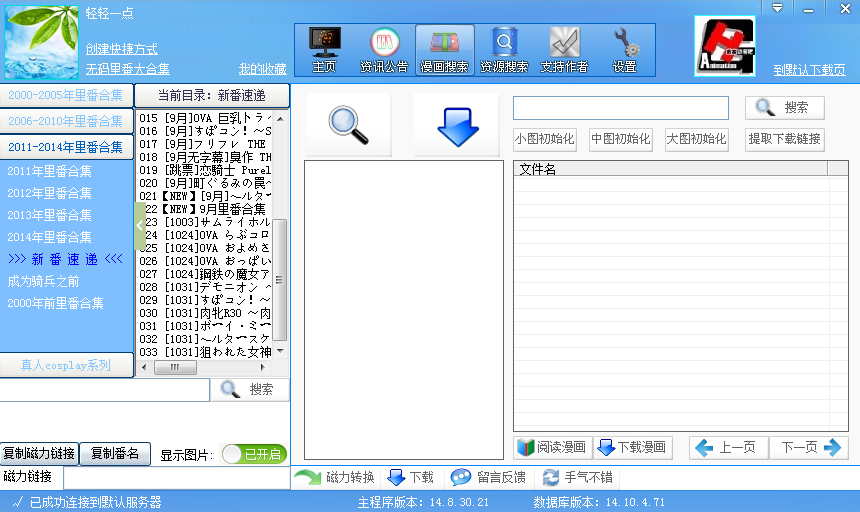Click the large blue download arrow
The image size is (860, 512).
(x=457, y=126)
